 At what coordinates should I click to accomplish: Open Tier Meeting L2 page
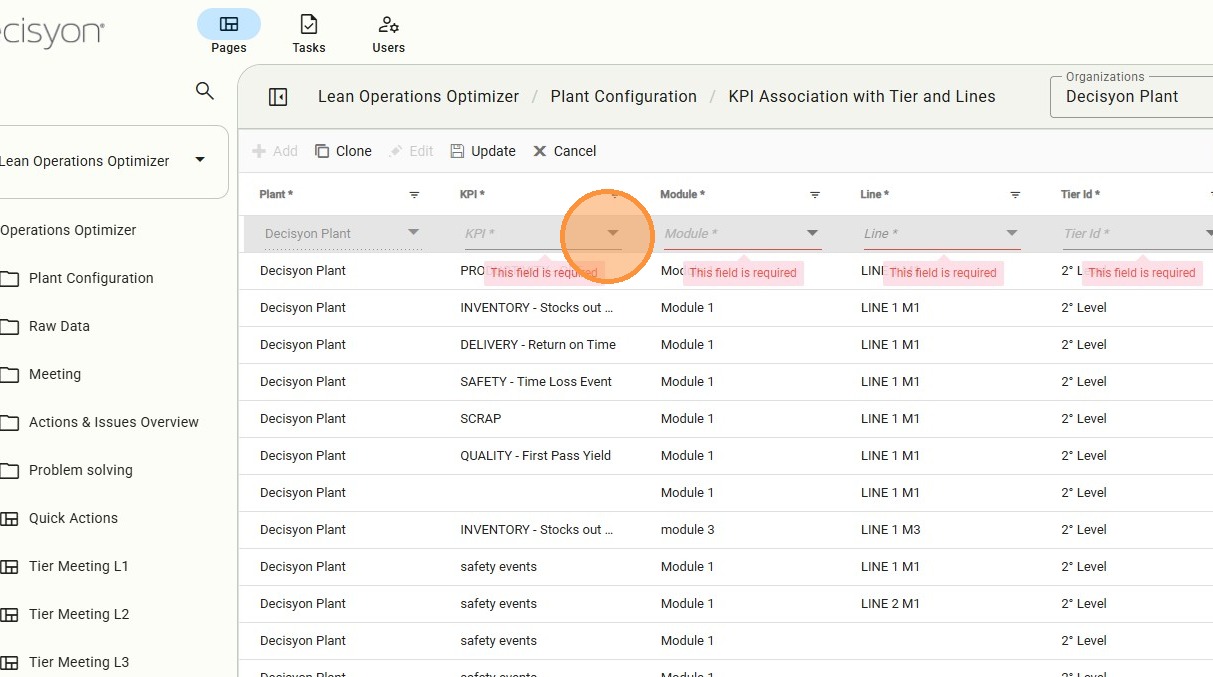pyautogui.click(x=79, y=614)
